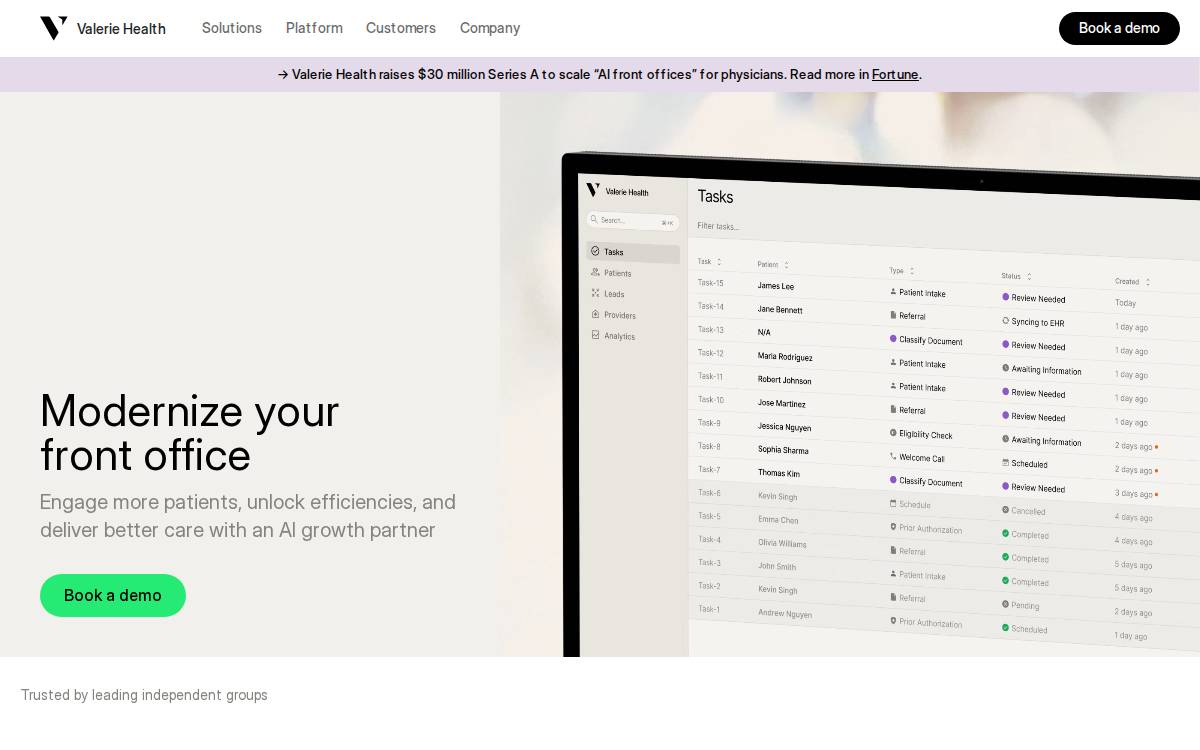Open the Customers menu in the header
The image size is (1200, 750).
point(401,28)
